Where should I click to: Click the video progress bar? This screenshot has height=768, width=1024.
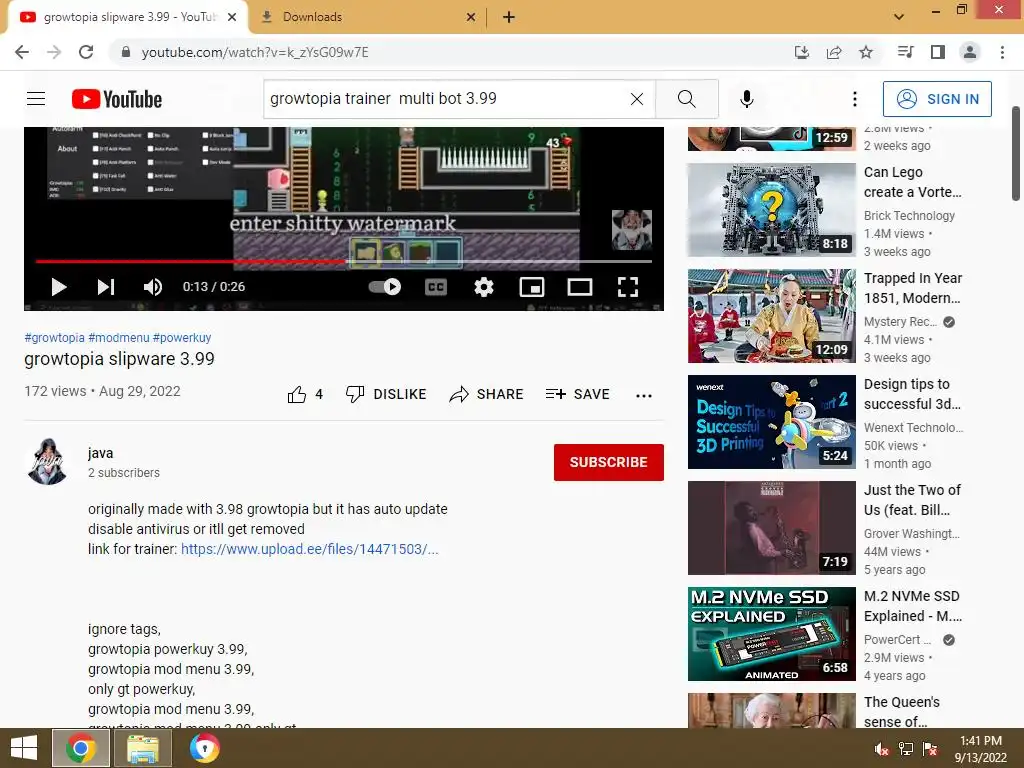coord(344,261)
